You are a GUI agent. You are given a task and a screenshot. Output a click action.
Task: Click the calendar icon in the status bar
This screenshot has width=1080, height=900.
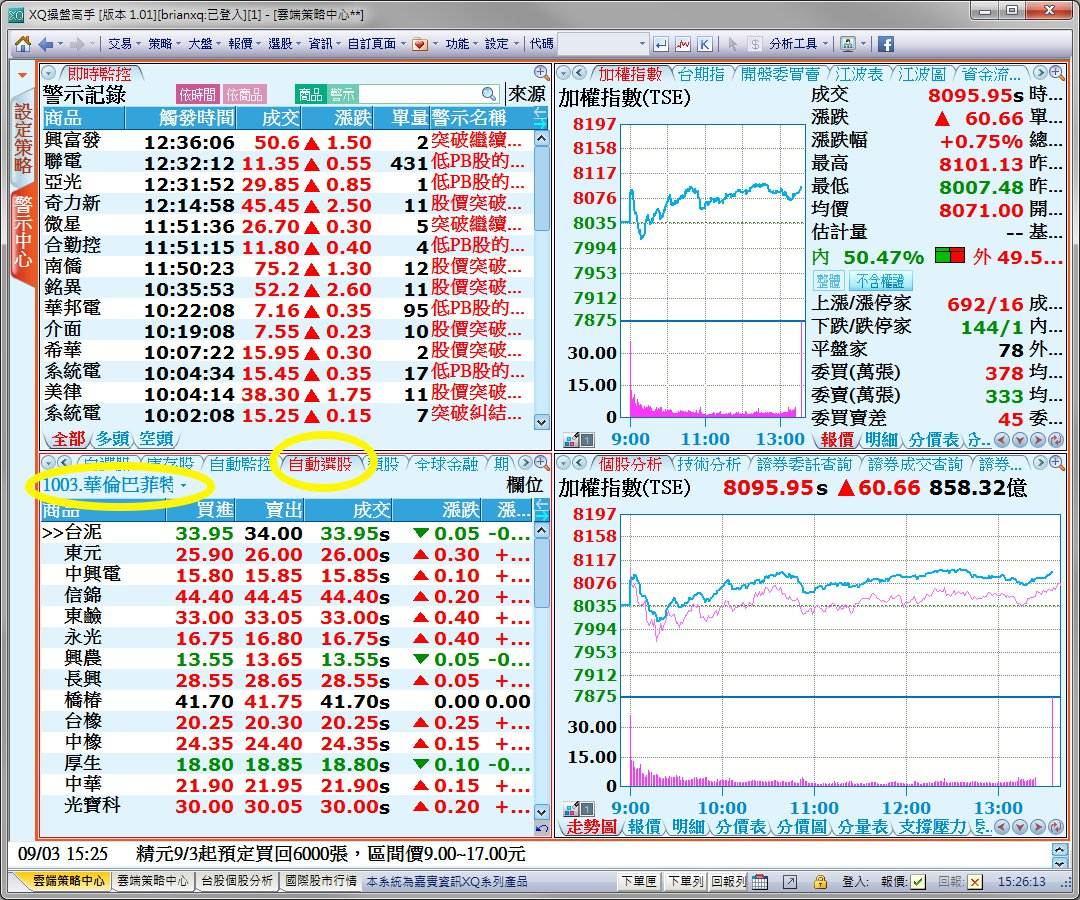click(760, 881)
